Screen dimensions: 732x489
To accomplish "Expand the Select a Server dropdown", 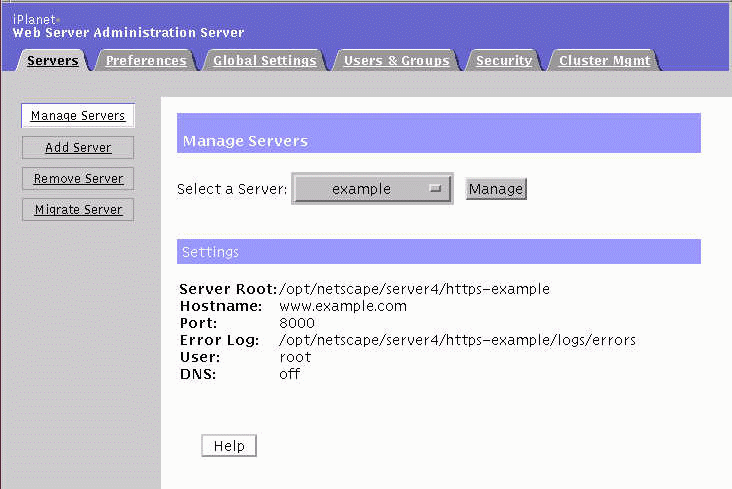I will tap(373, 189).
